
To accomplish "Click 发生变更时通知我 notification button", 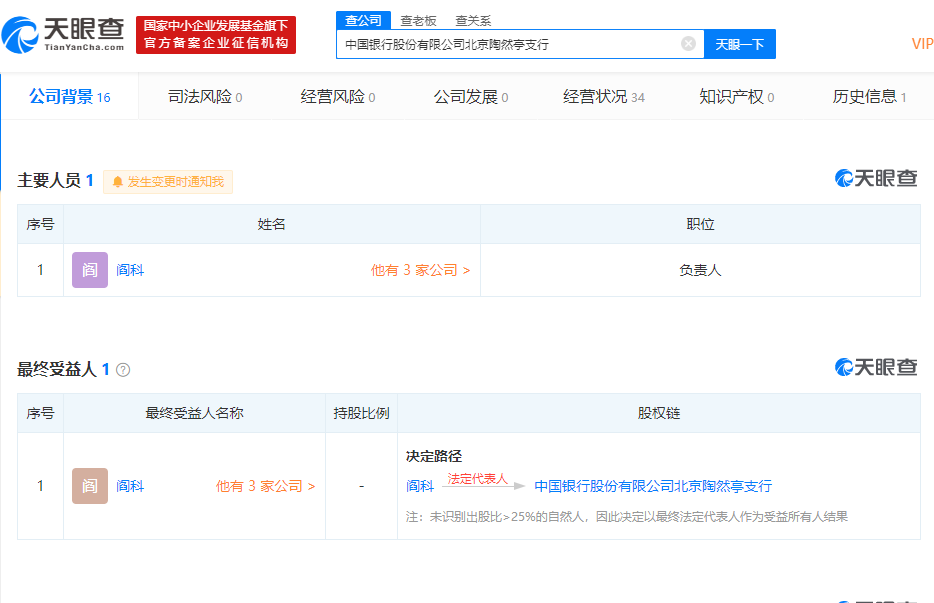I will pos(168,182).
